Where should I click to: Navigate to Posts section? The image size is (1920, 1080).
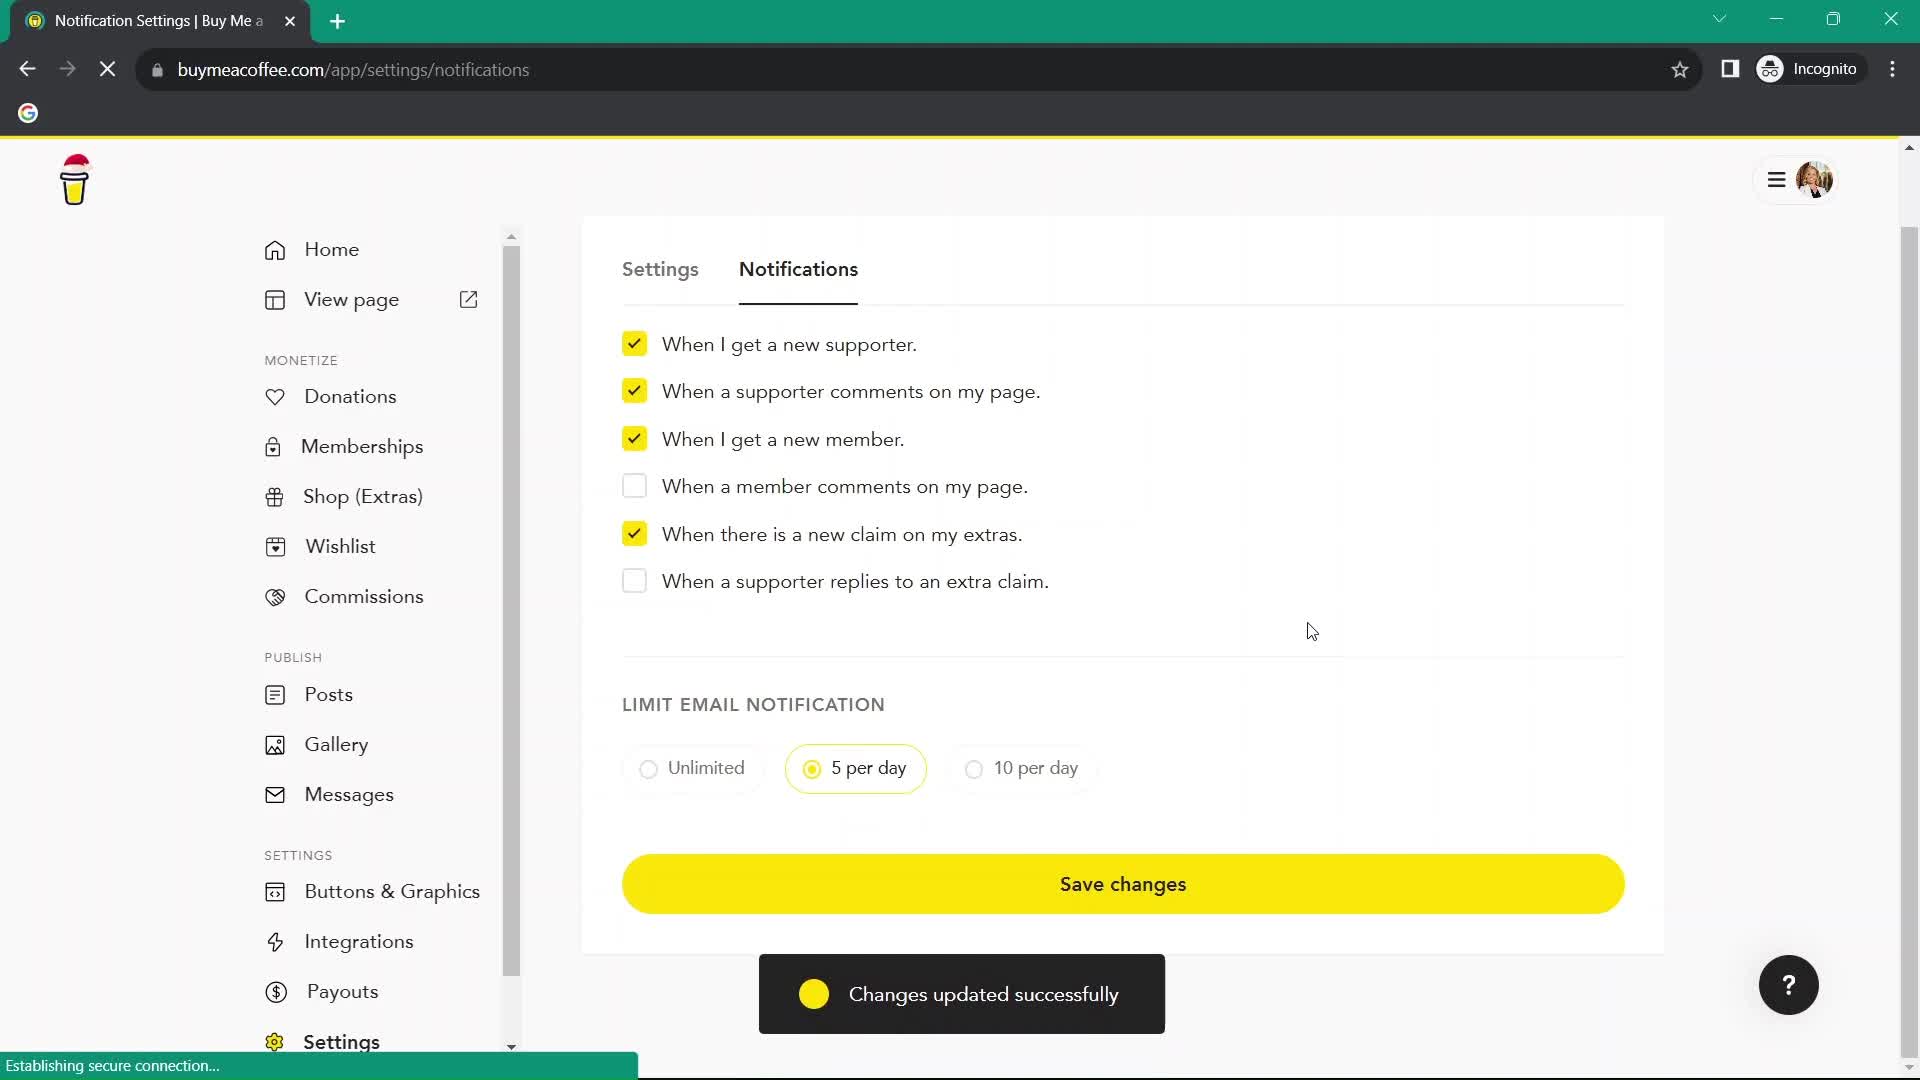(330, 695)
